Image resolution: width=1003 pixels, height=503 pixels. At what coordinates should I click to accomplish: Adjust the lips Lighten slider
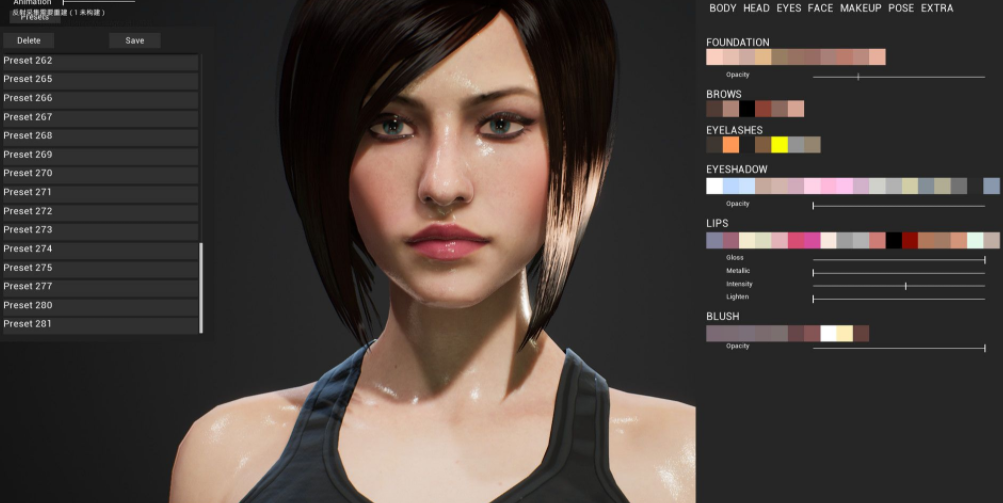point(899,299)
